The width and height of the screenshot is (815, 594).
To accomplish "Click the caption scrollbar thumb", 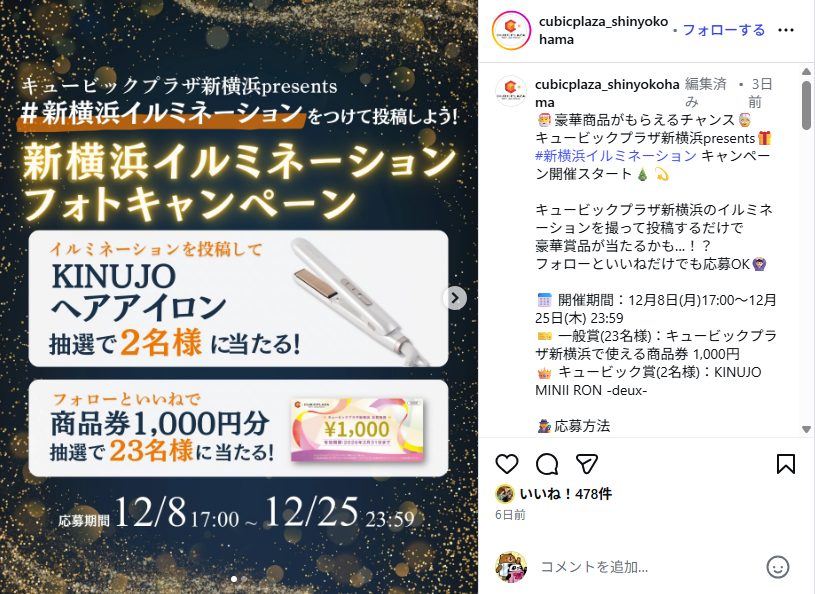I will coord(806,104).
